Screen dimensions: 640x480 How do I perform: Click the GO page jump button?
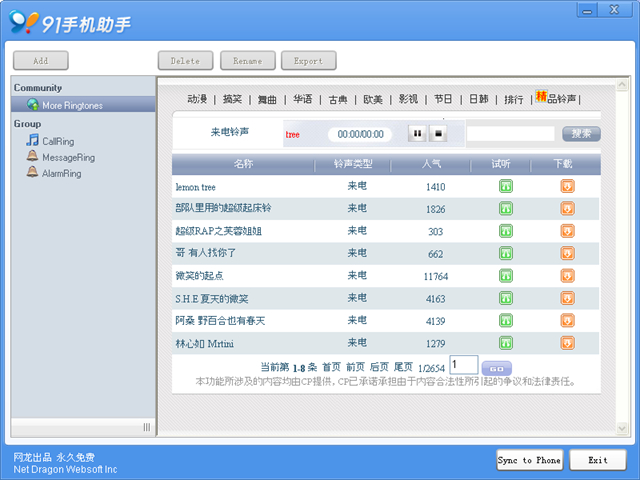click(x=496, y=368)
